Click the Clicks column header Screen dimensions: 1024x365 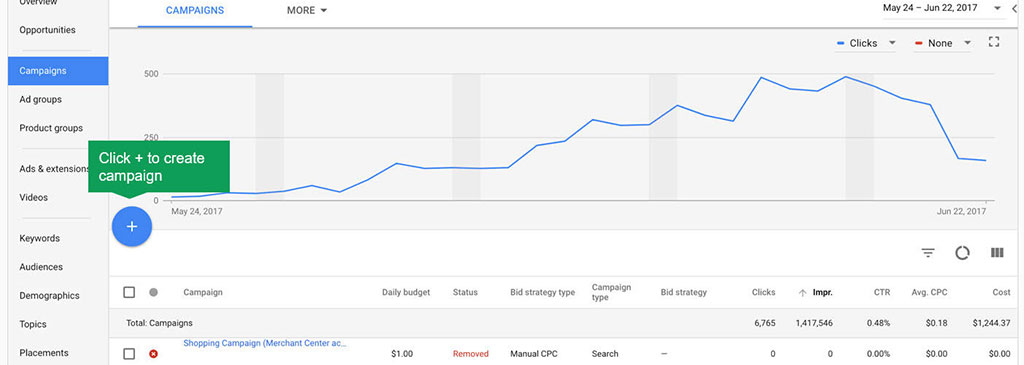click(763, 293)
